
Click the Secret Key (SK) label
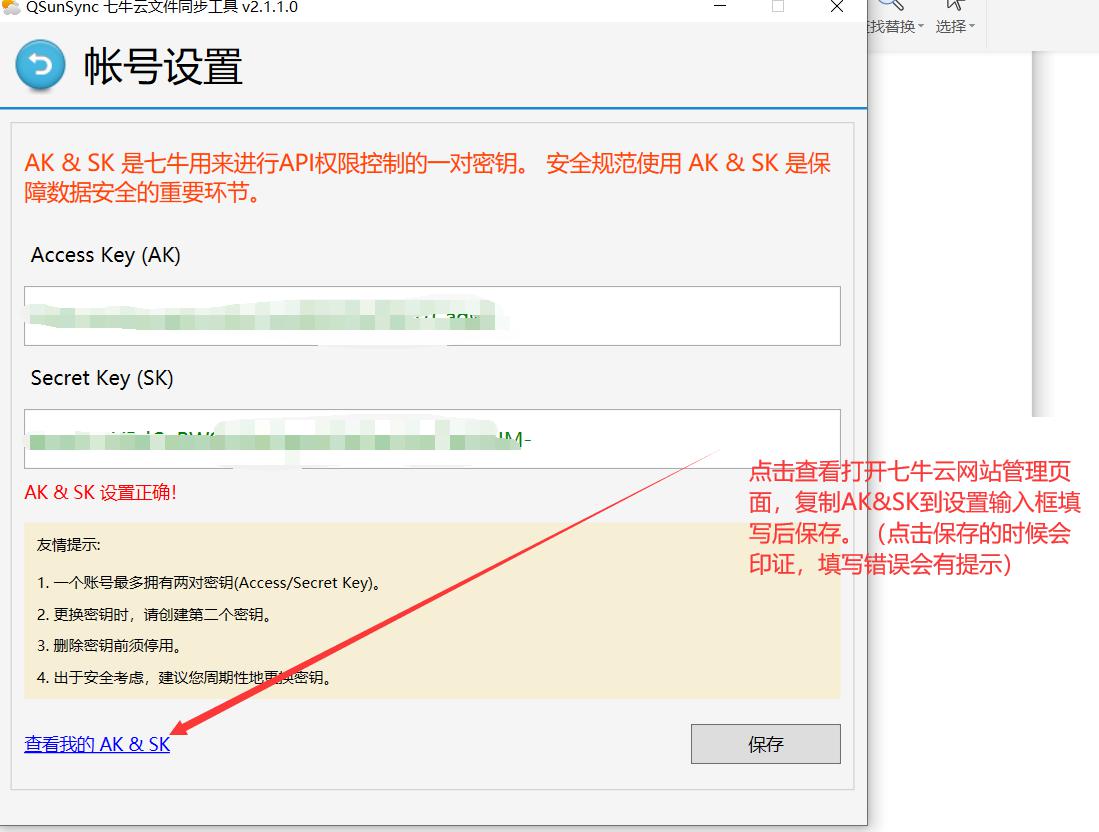[102, 379]
